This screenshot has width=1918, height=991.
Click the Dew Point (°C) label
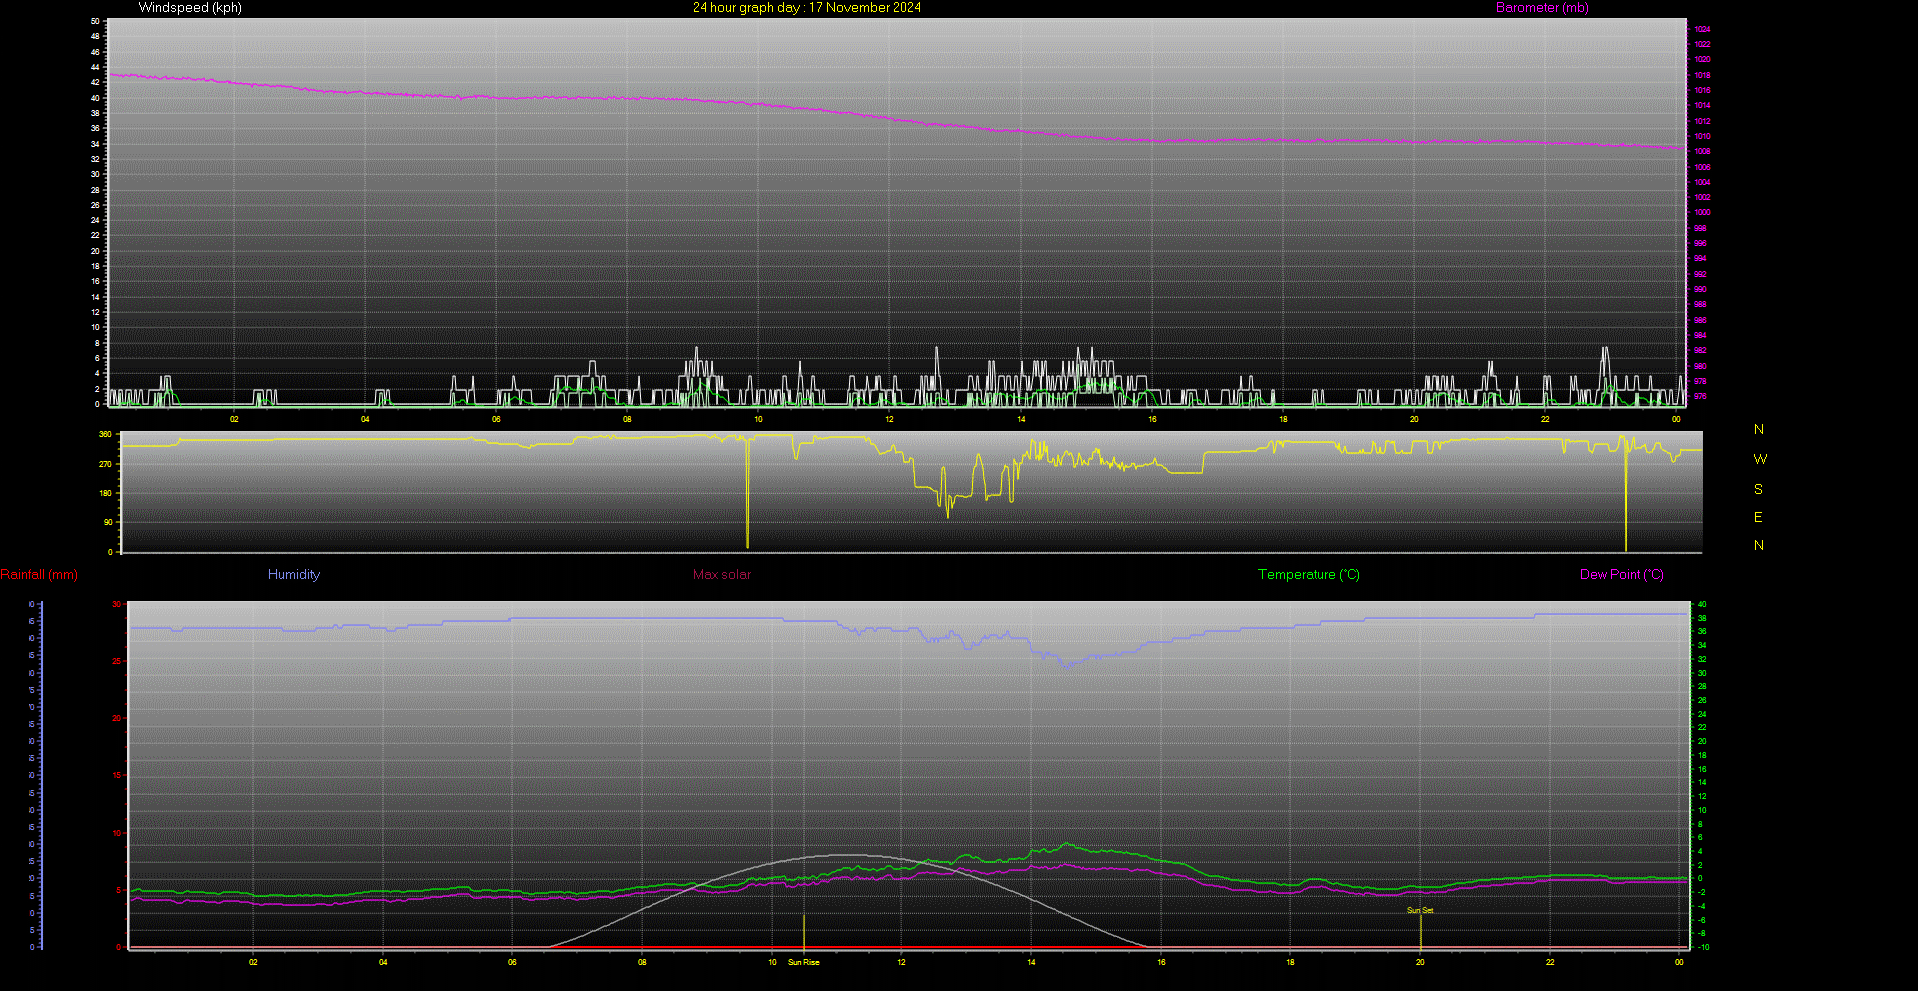[1622, 575]
